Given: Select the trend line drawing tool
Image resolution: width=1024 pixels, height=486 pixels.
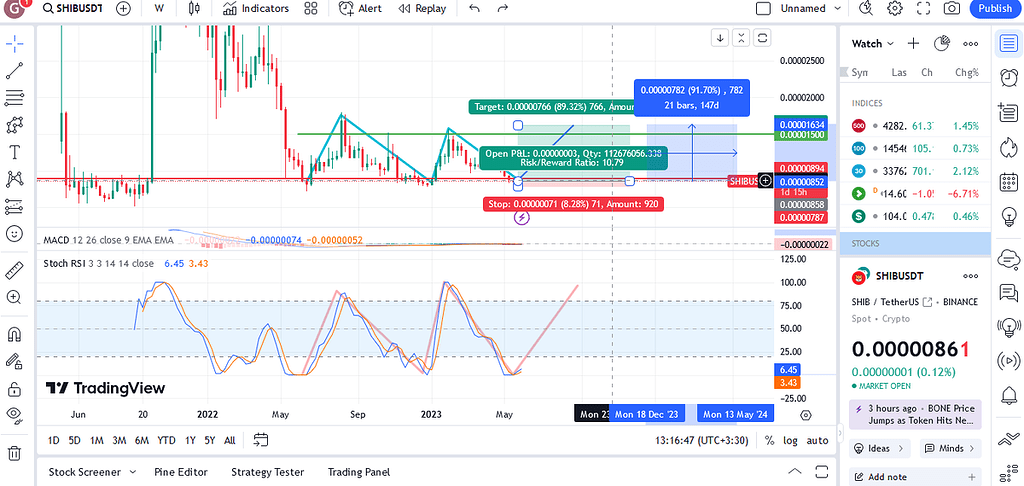Looking at the screenshot, I should (x=14, y=71).
